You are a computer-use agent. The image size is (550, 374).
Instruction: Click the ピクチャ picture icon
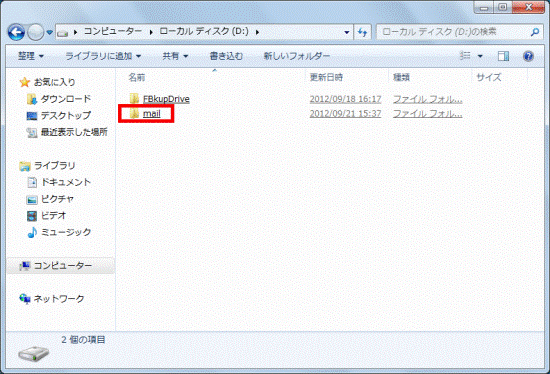(x=32, y=199)
